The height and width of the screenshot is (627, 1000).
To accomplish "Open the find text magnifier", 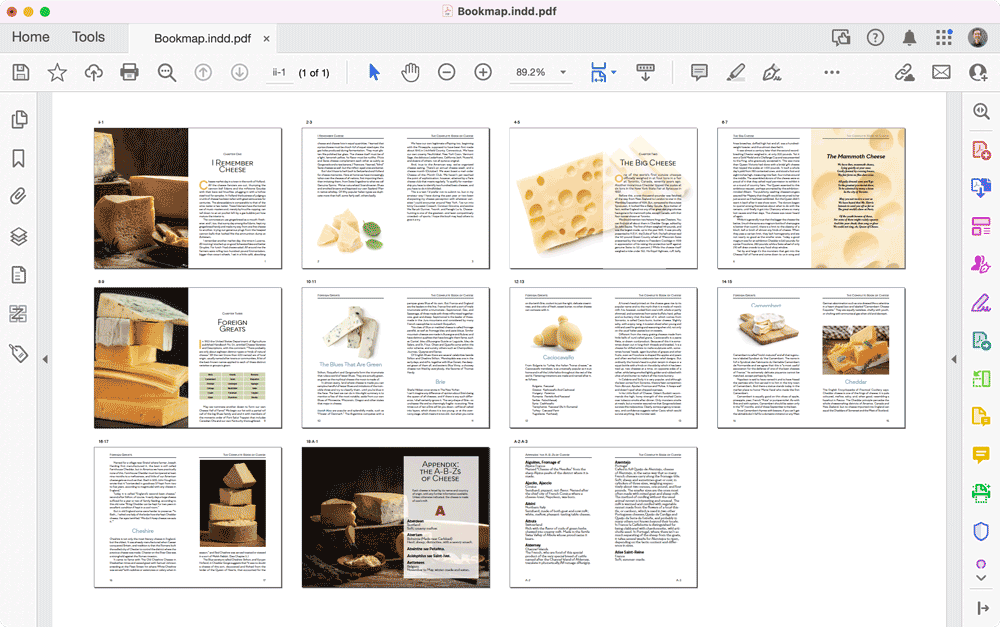I will tap(166, 72).
